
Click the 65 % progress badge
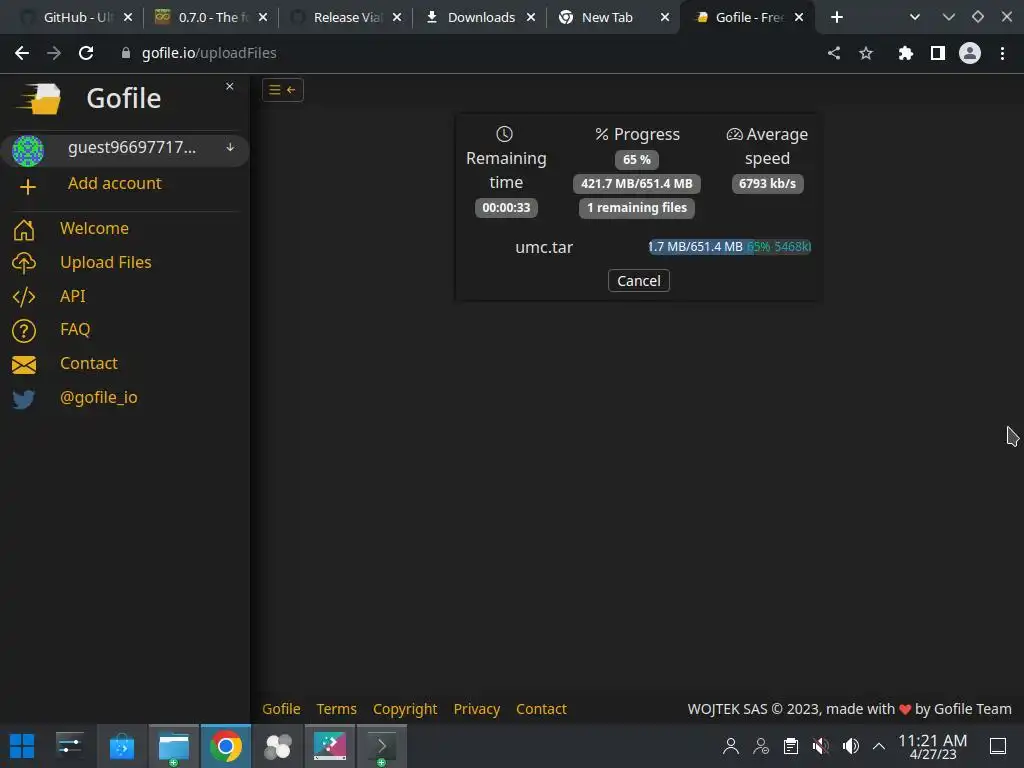tap(637, 160)
